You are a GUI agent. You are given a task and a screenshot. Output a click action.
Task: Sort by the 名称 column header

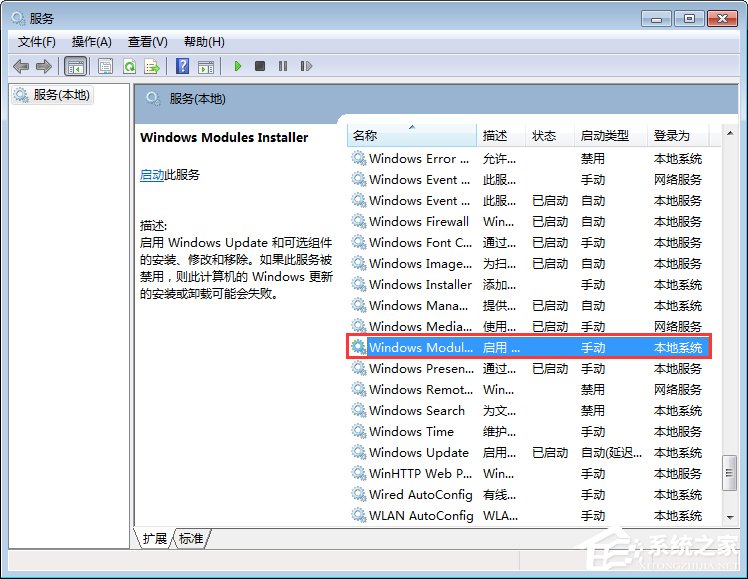412,135
